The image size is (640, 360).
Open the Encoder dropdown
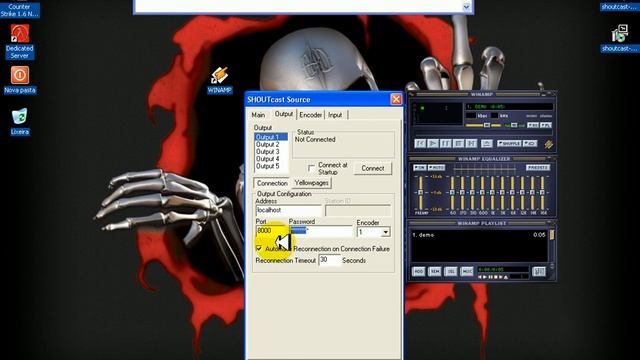(385, 232)
